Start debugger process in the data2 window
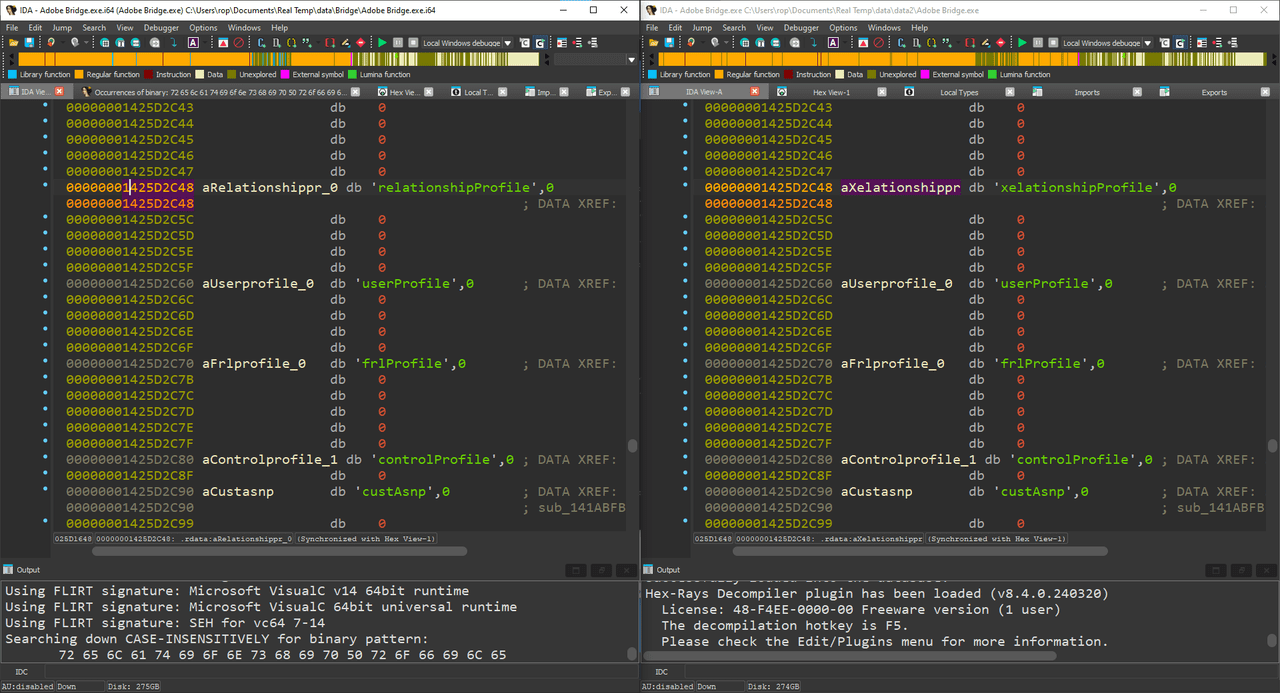This screenshot has width=1280, height=693. pyautogui.click(x=1022, y=43)
